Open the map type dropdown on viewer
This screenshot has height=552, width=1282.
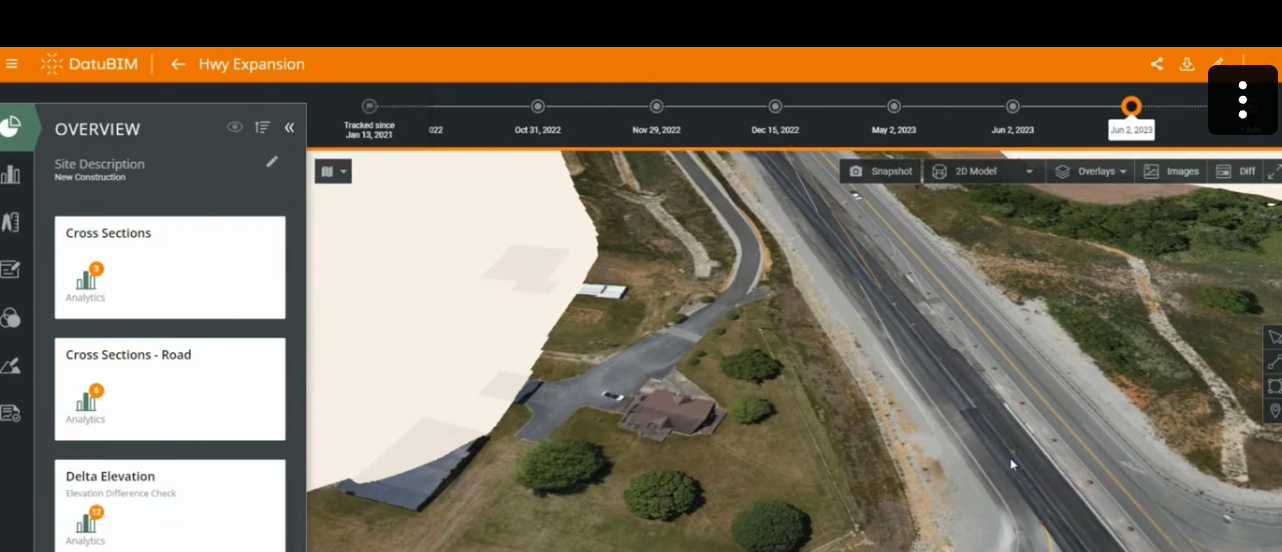[333, 171]
